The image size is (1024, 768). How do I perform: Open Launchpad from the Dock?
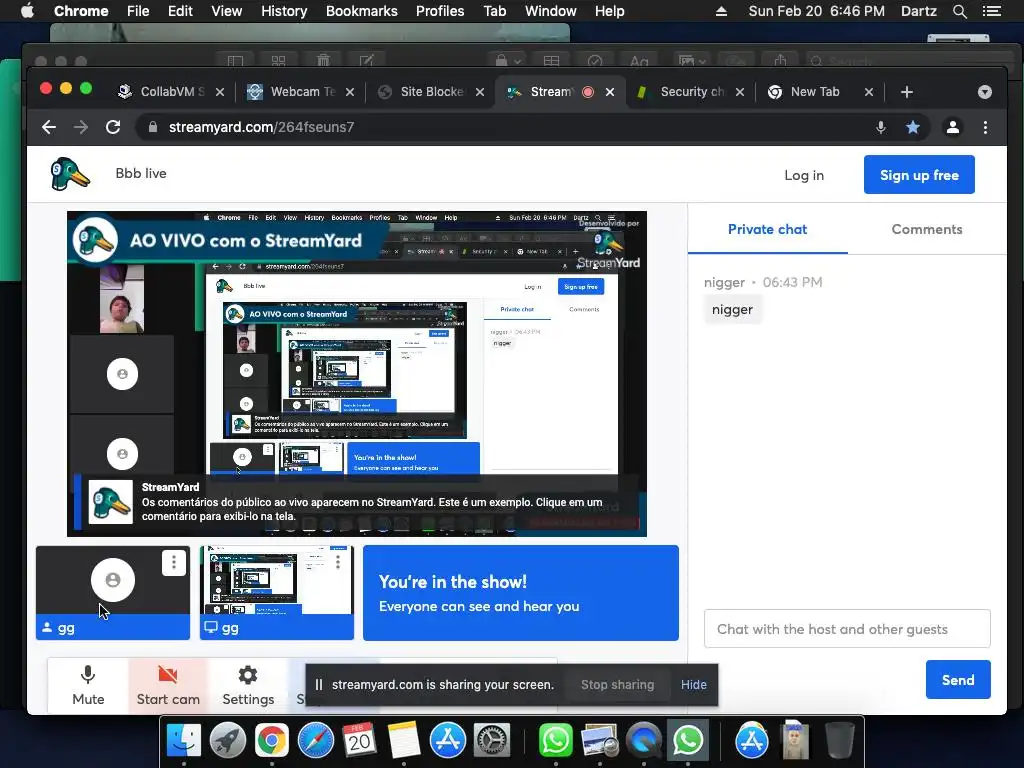pos(228,741)
